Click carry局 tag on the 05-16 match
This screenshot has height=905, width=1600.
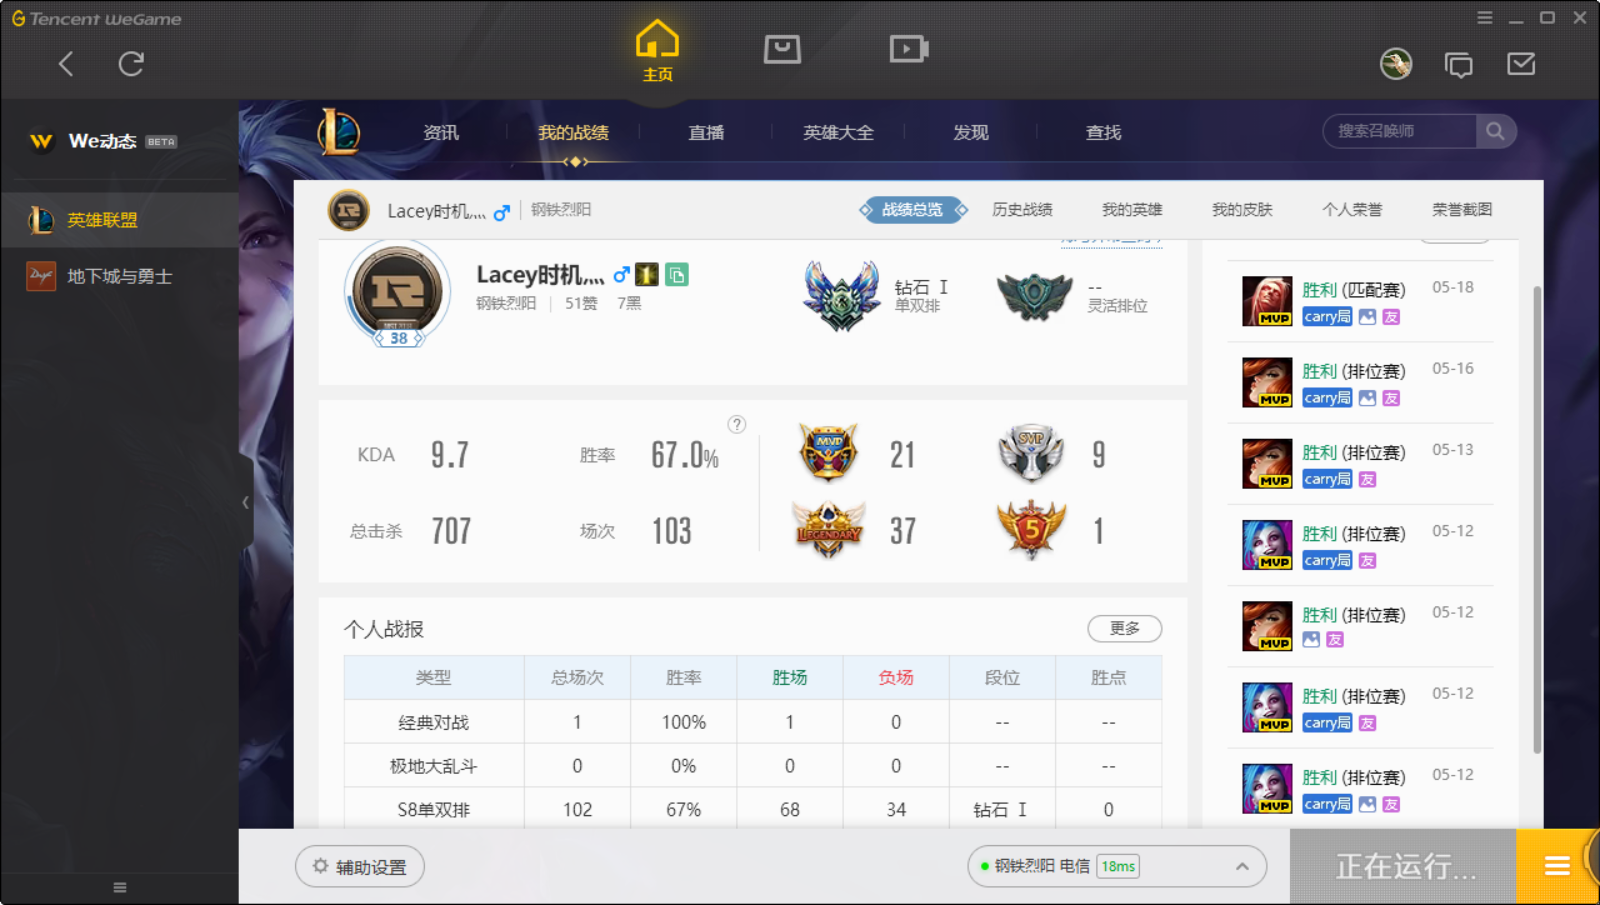[1327, 398]
